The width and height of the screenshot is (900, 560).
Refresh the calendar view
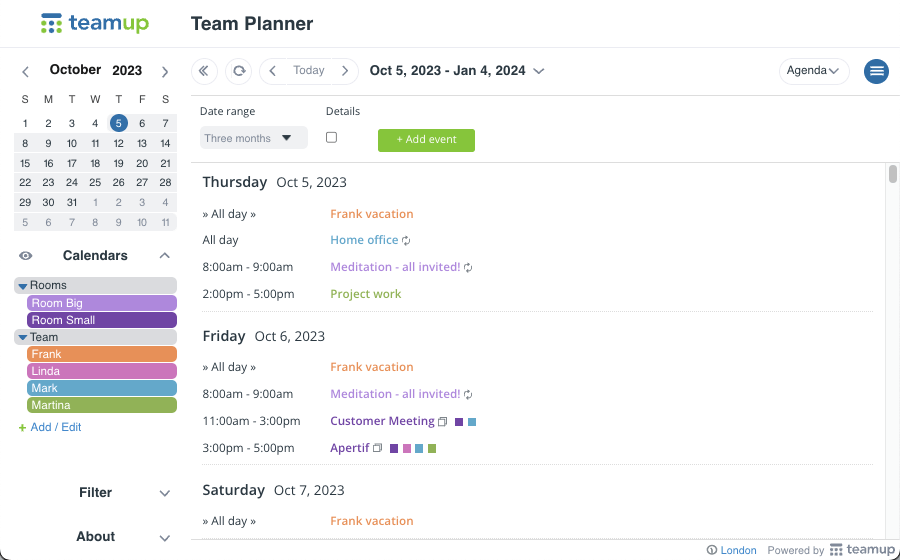239,71
